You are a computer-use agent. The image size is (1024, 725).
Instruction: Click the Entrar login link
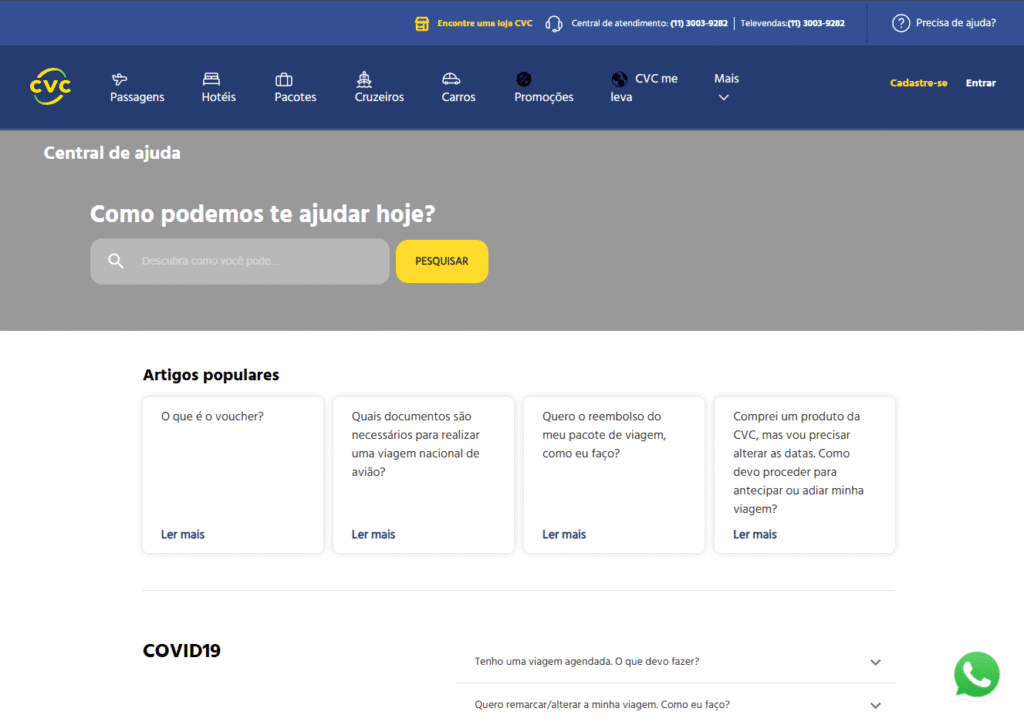coord(980,83)
